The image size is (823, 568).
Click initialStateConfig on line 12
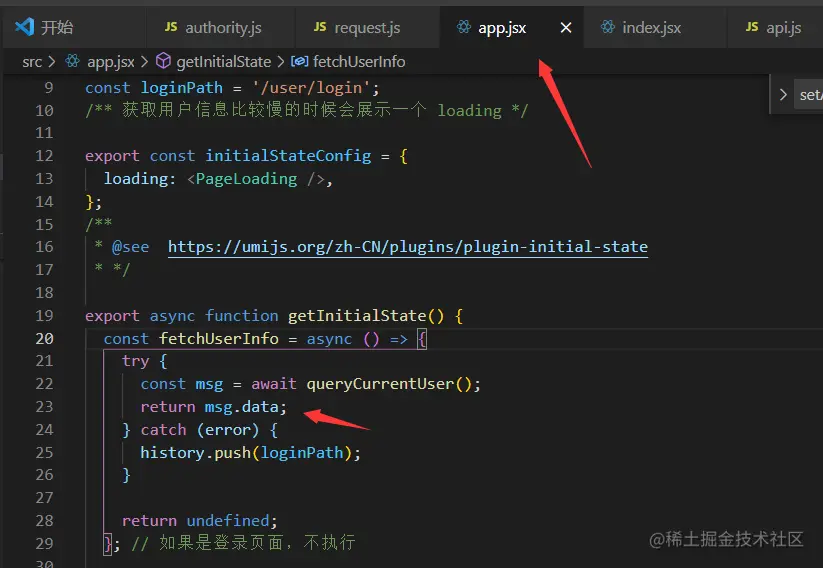point(288,156)
